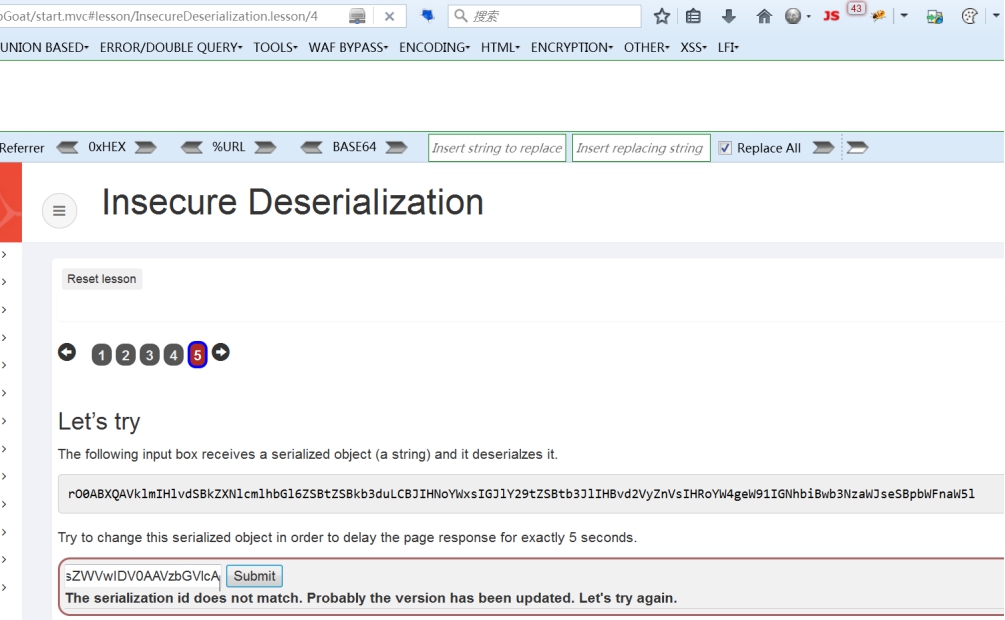The height and width of the screenshot is (620, 1005).
Task: Open the palette toolbar icon
Action: pyautogui.click(x=970, y=16)
